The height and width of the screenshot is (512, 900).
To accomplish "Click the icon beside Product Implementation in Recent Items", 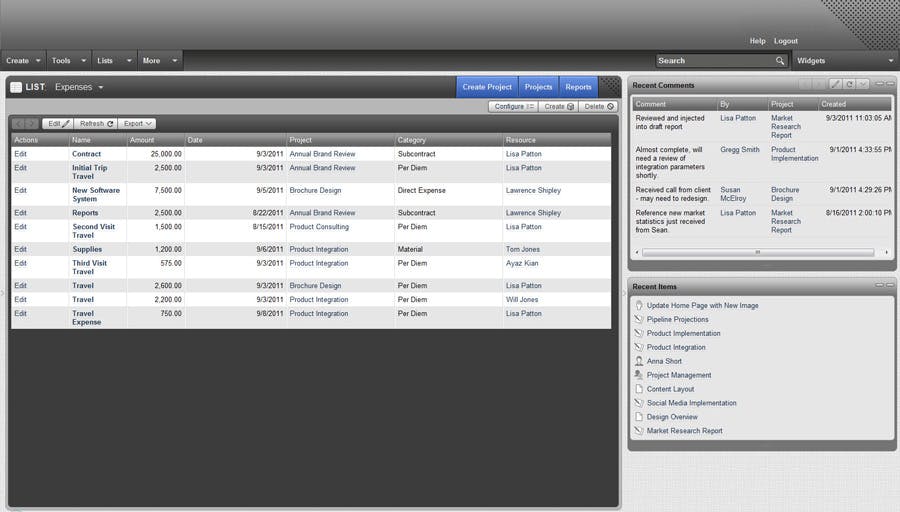I will (x=639, y=333).
